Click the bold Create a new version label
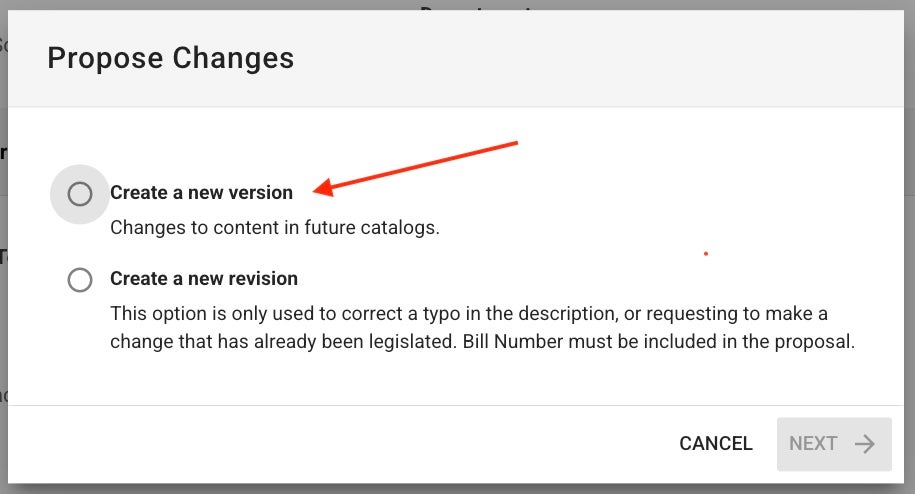 pos(201,192)
